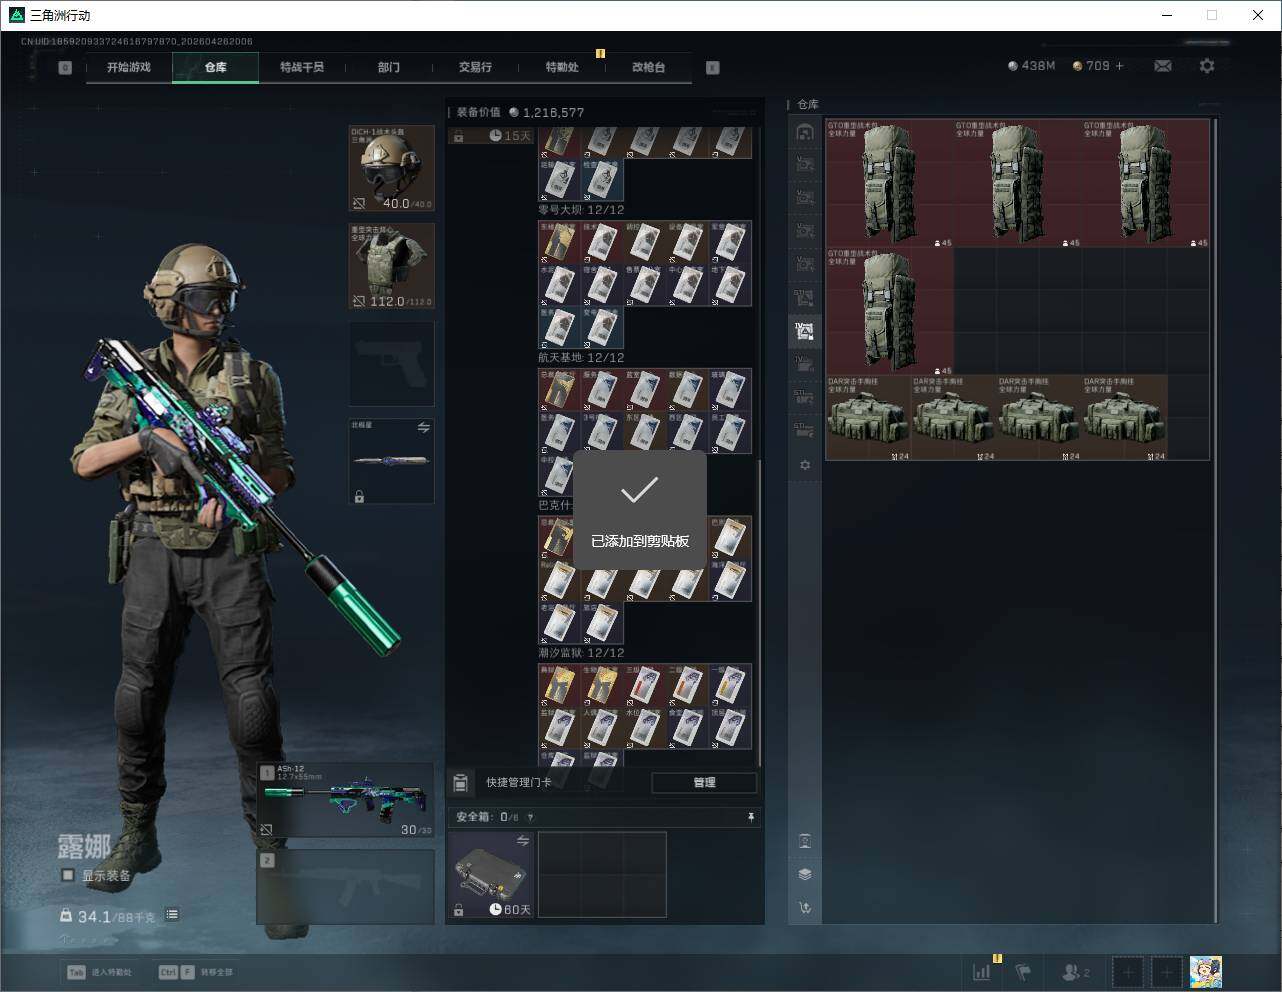Open the player avatar in bottom right

[1205, 971]
